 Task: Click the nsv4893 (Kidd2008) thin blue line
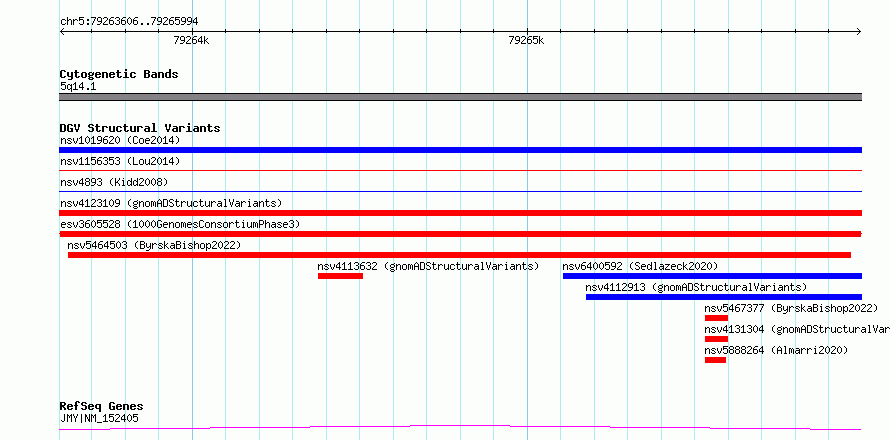tap(460, 191)
